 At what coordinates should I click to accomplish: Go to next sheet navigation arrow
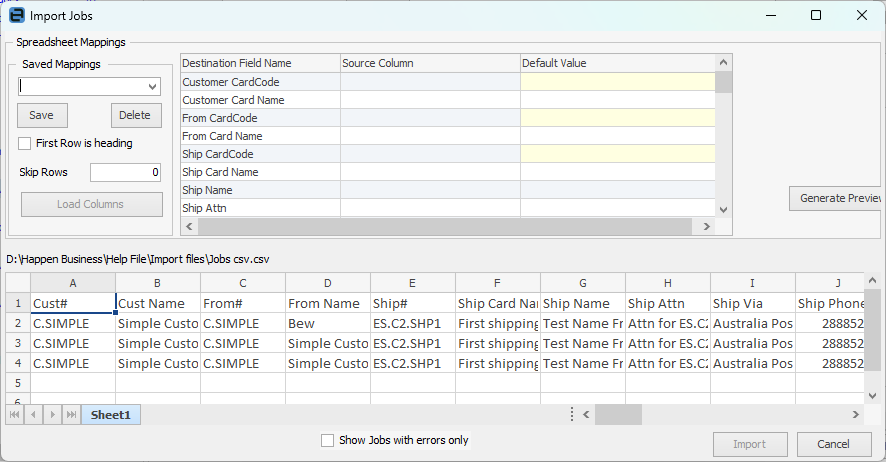coord(53,415)
